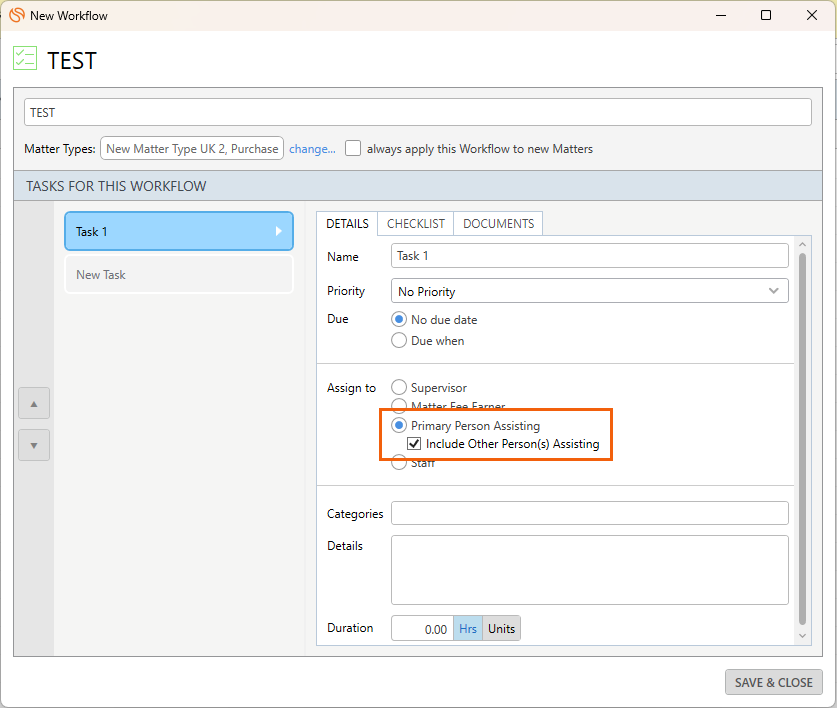837x708 pixels.
Task: Select the Due when radio option
Action: [399, 340]
